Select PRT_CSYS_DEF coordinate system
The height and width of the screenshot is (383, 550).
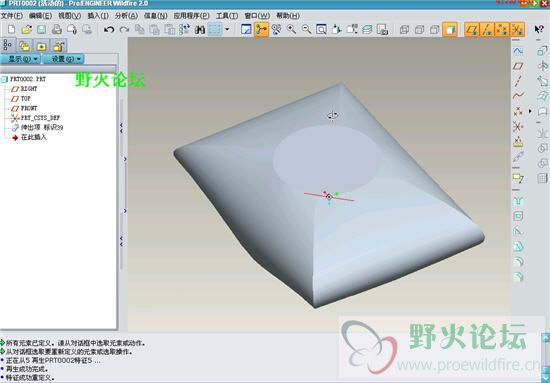point(35,118)
